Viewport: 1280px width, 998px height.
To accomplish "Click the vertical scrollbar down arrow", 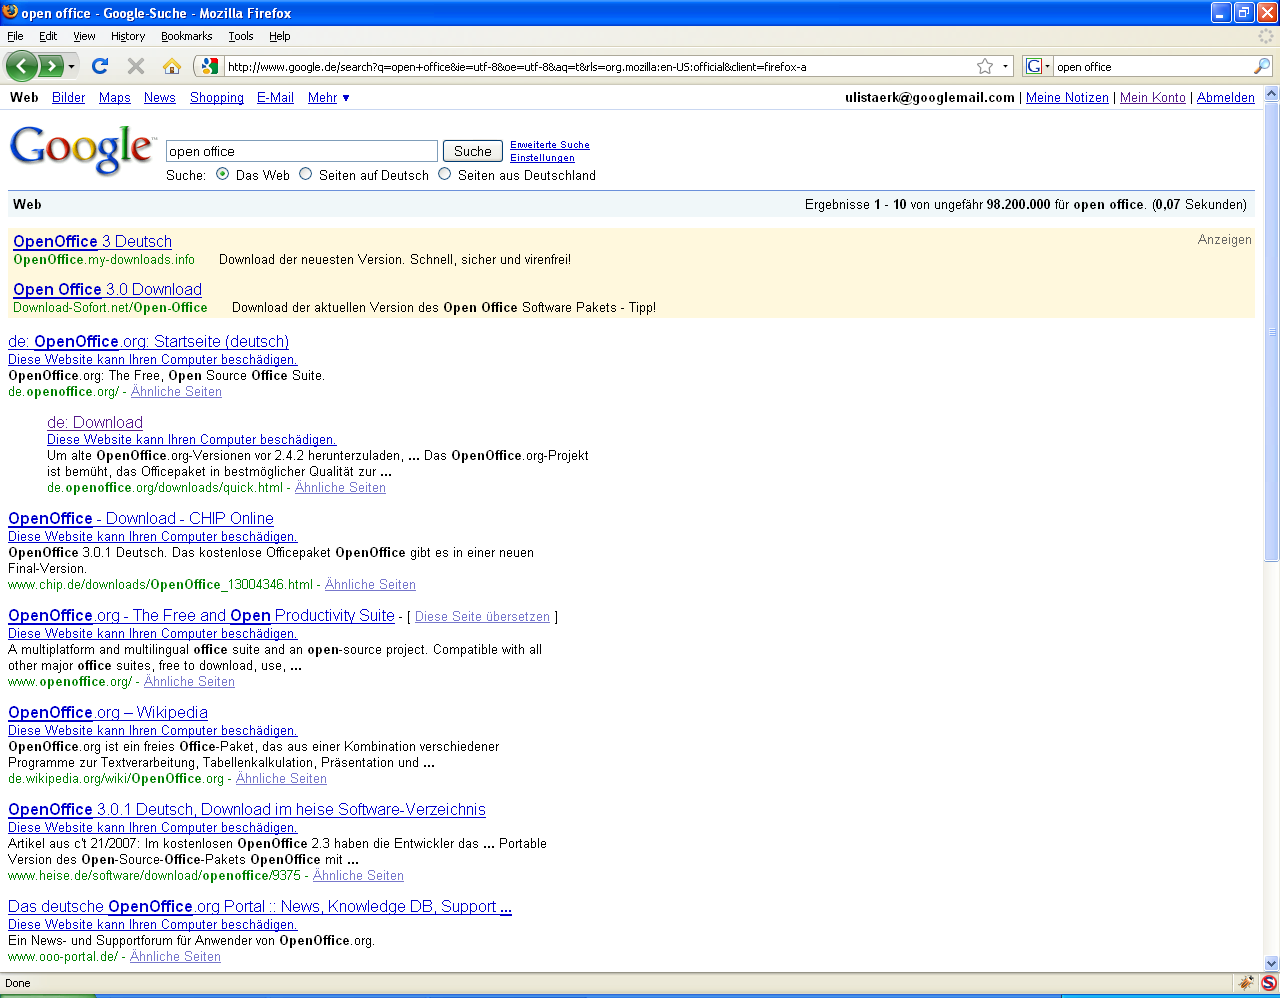I will (x=1271, y=963).
